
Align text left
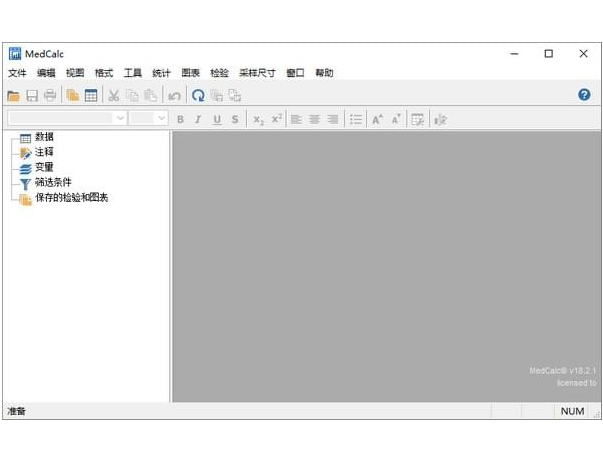296,119
